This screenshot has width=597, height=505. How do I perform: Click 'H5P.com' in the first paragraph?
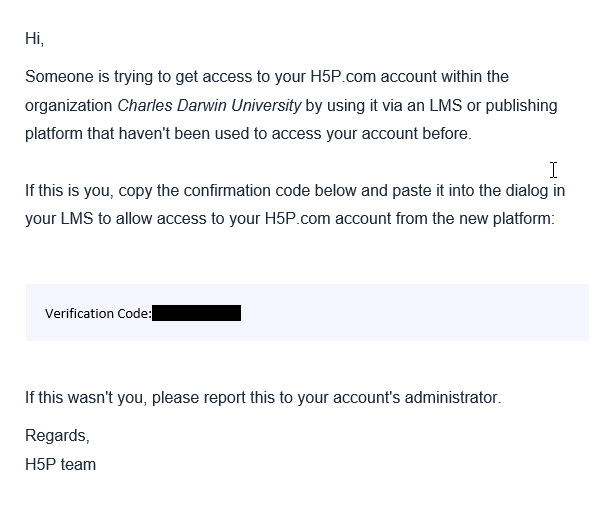(x=343, y=77)
